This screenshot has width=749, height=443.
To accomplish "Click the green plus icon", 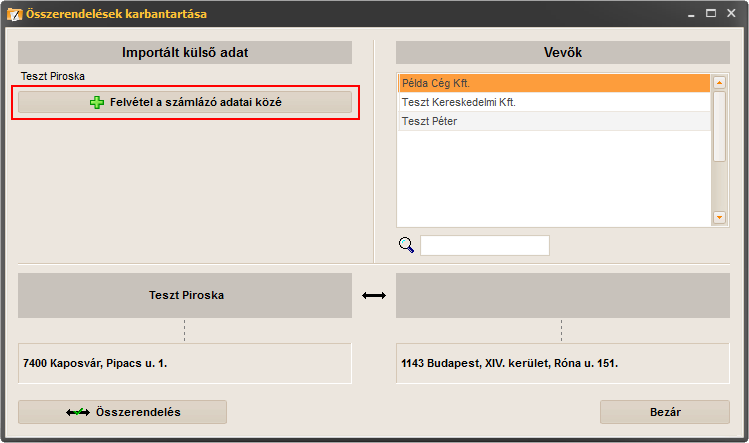I will point(97,102).
